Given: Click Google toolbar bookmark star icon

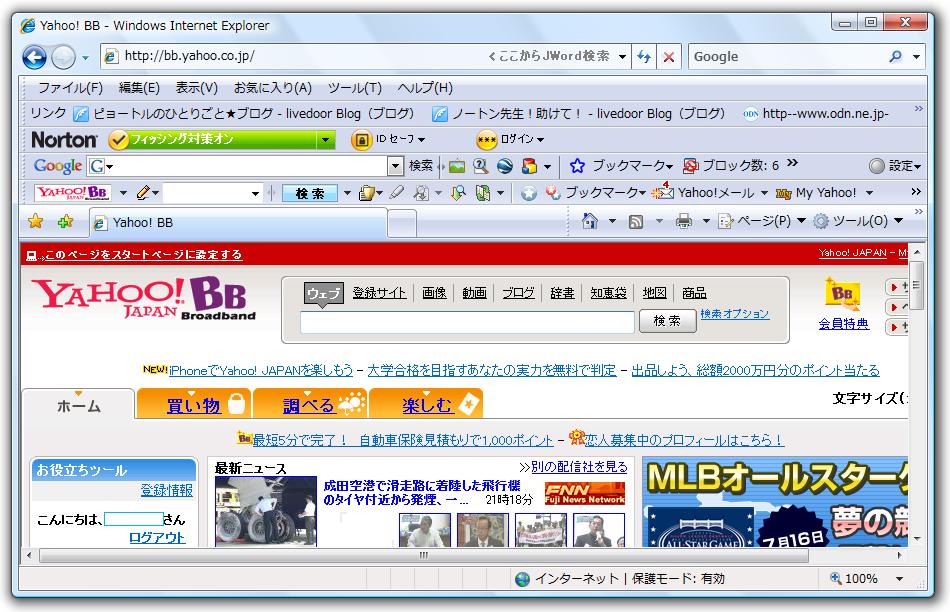Looking at the screenshot, I should (577, 165).
